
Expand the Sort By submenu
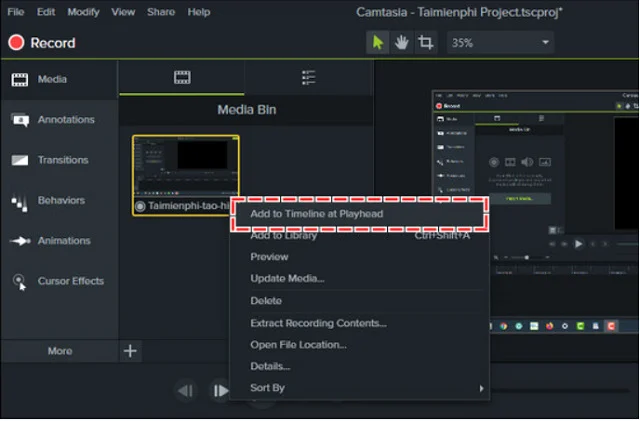click(359, 388)
